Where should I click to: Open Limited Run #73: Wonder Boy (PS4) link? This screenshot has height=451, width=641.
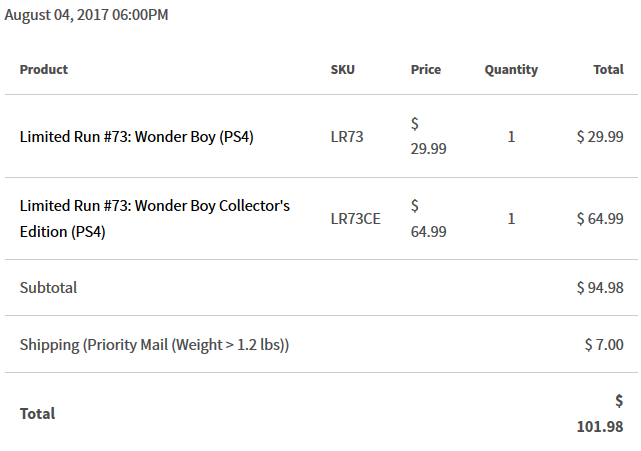click(137, 137)
